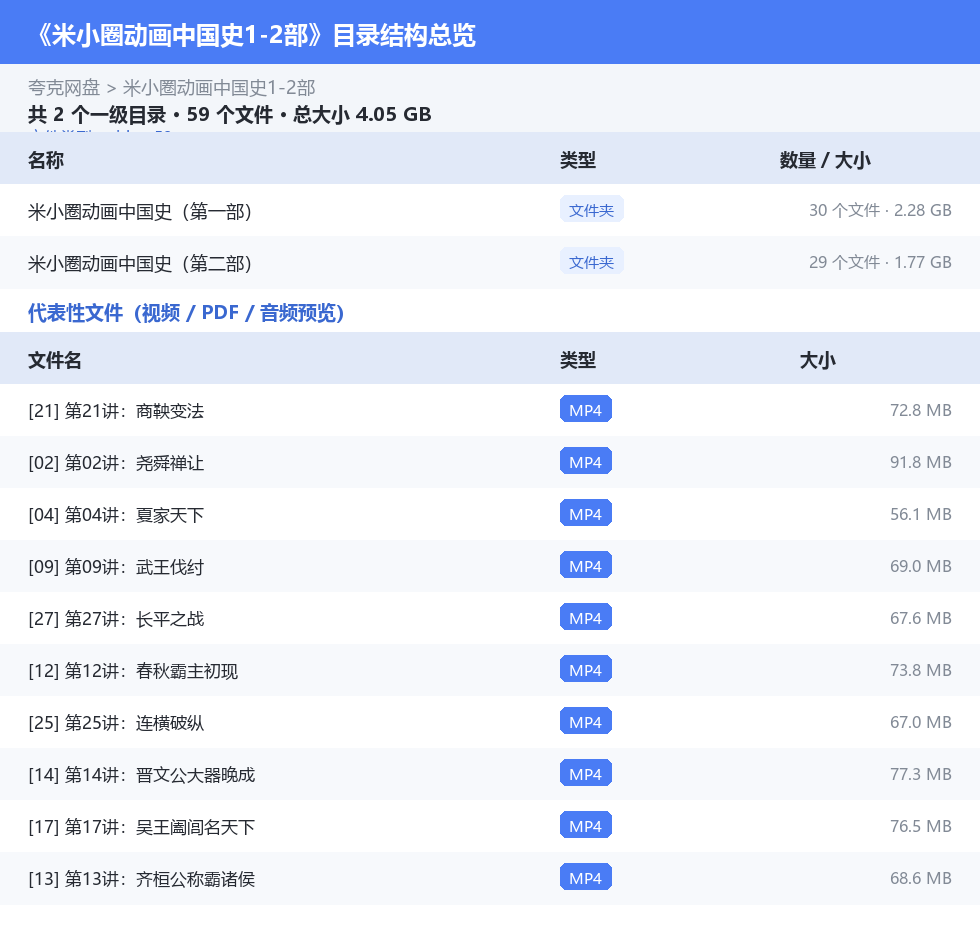This screenshot has width=980, height=936.
Task: Click the 数量 / 大小 column header
Action: pos(825,160)
